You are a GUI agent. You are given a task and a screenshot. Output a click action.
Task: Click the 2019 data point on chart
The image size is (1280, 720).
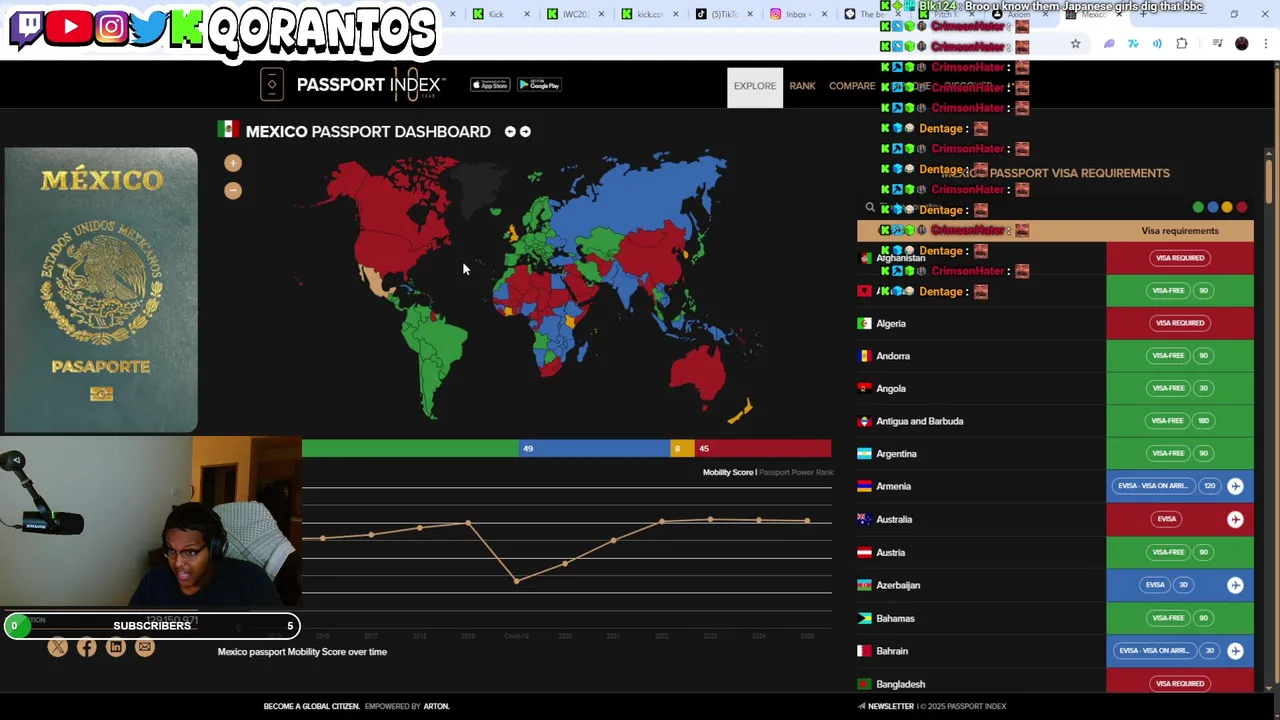(468, 523)
